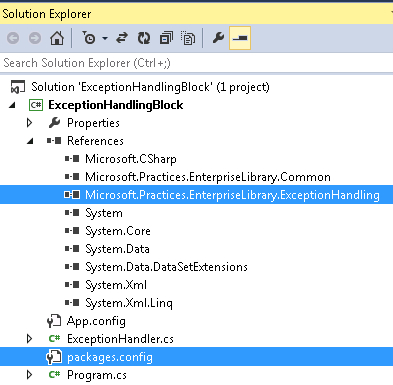Toggle the Preview Selected Items button
The height and width of the screenshot is (385, 393).
click(x=240, y=38)
